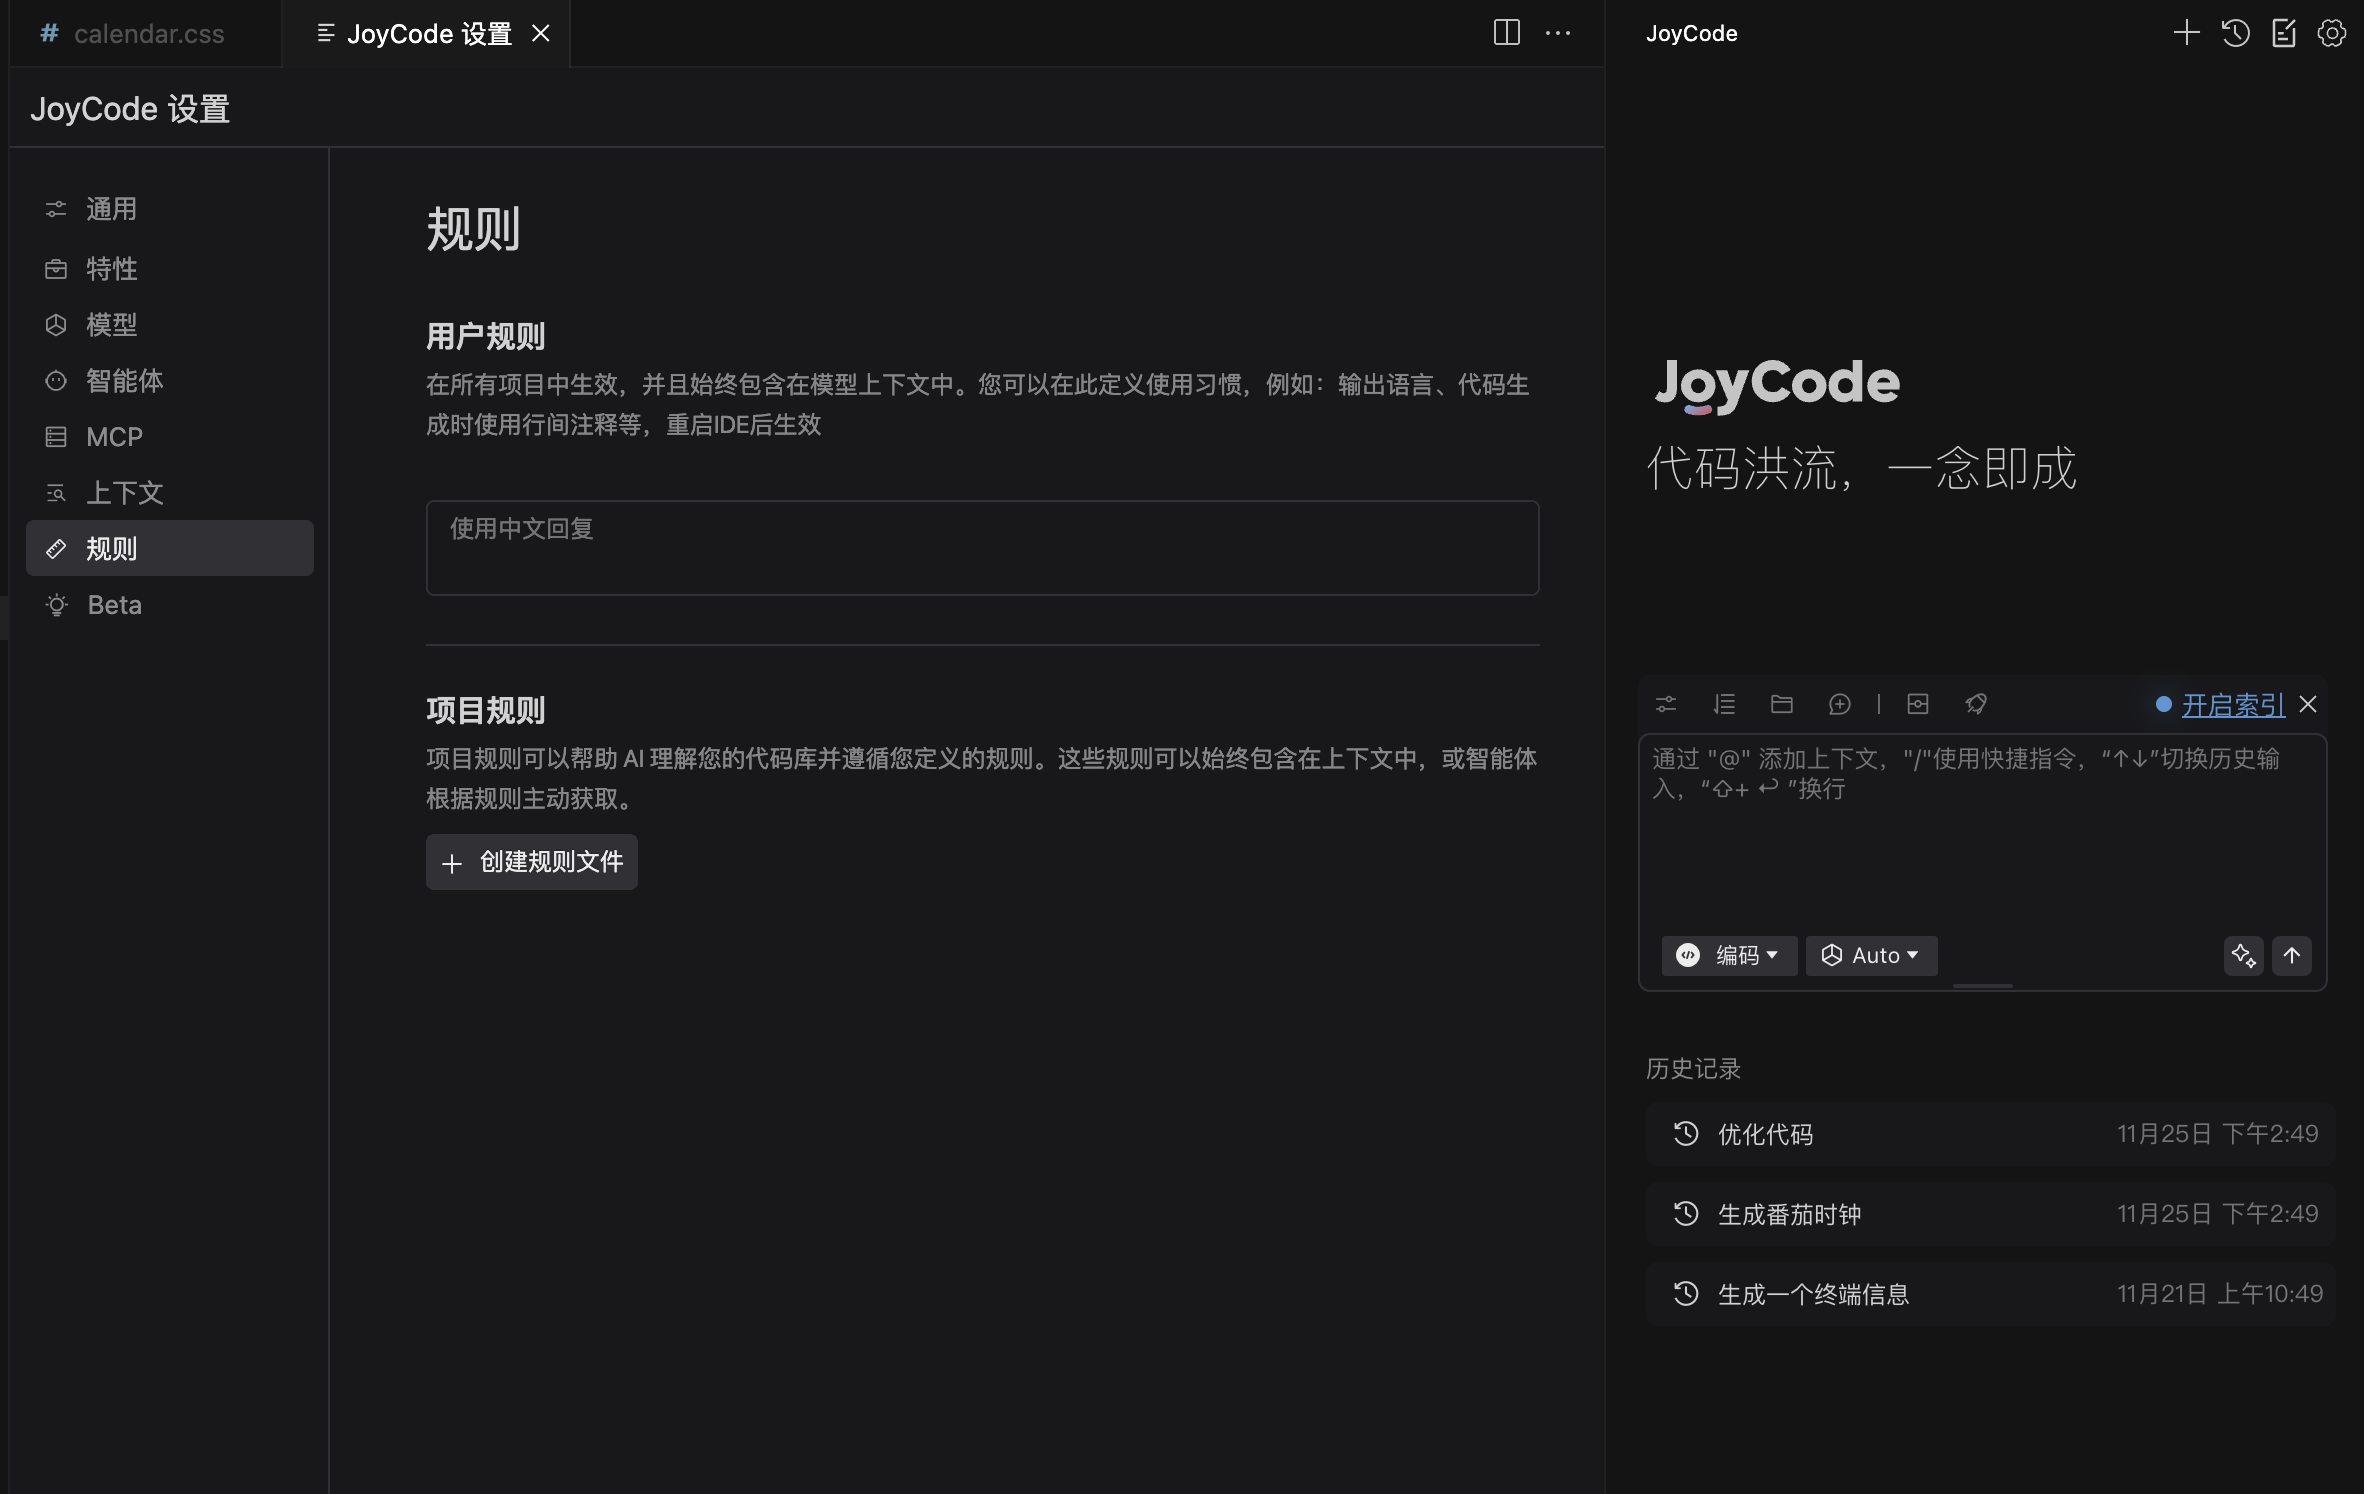Click the numbered-list icon in the chat toolbar
The image size is (2364, 1494).
[x=1724, y=704]
